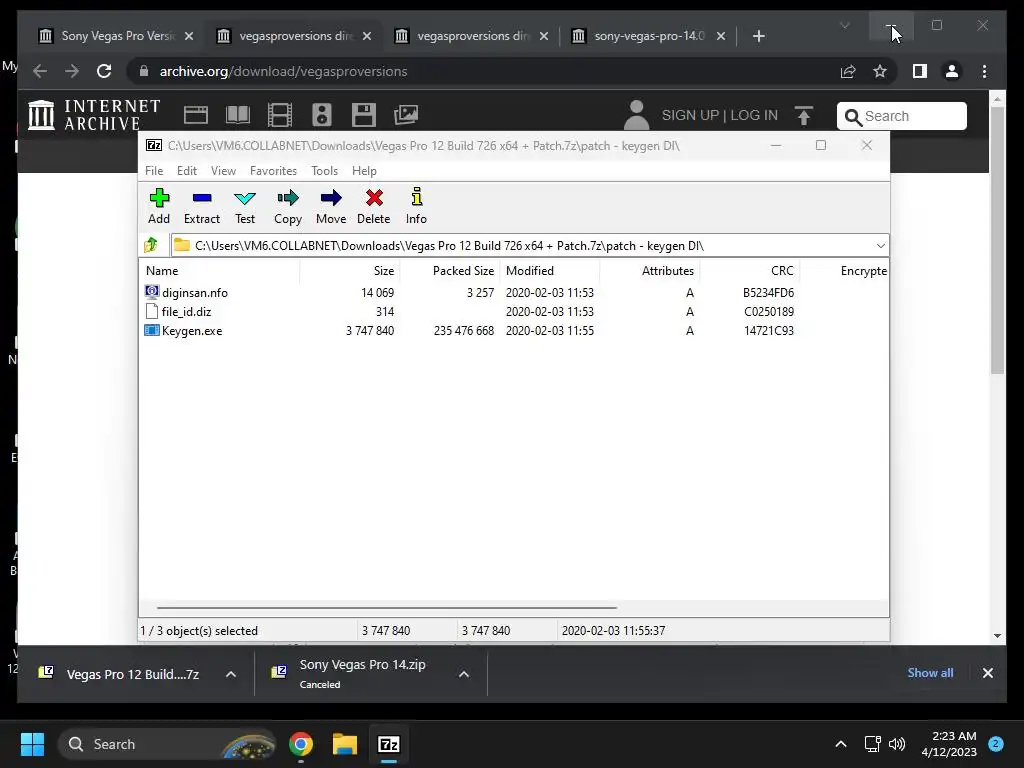Open Internet Archive software floppy icon
1024x768 pixels.
(363, 115)
